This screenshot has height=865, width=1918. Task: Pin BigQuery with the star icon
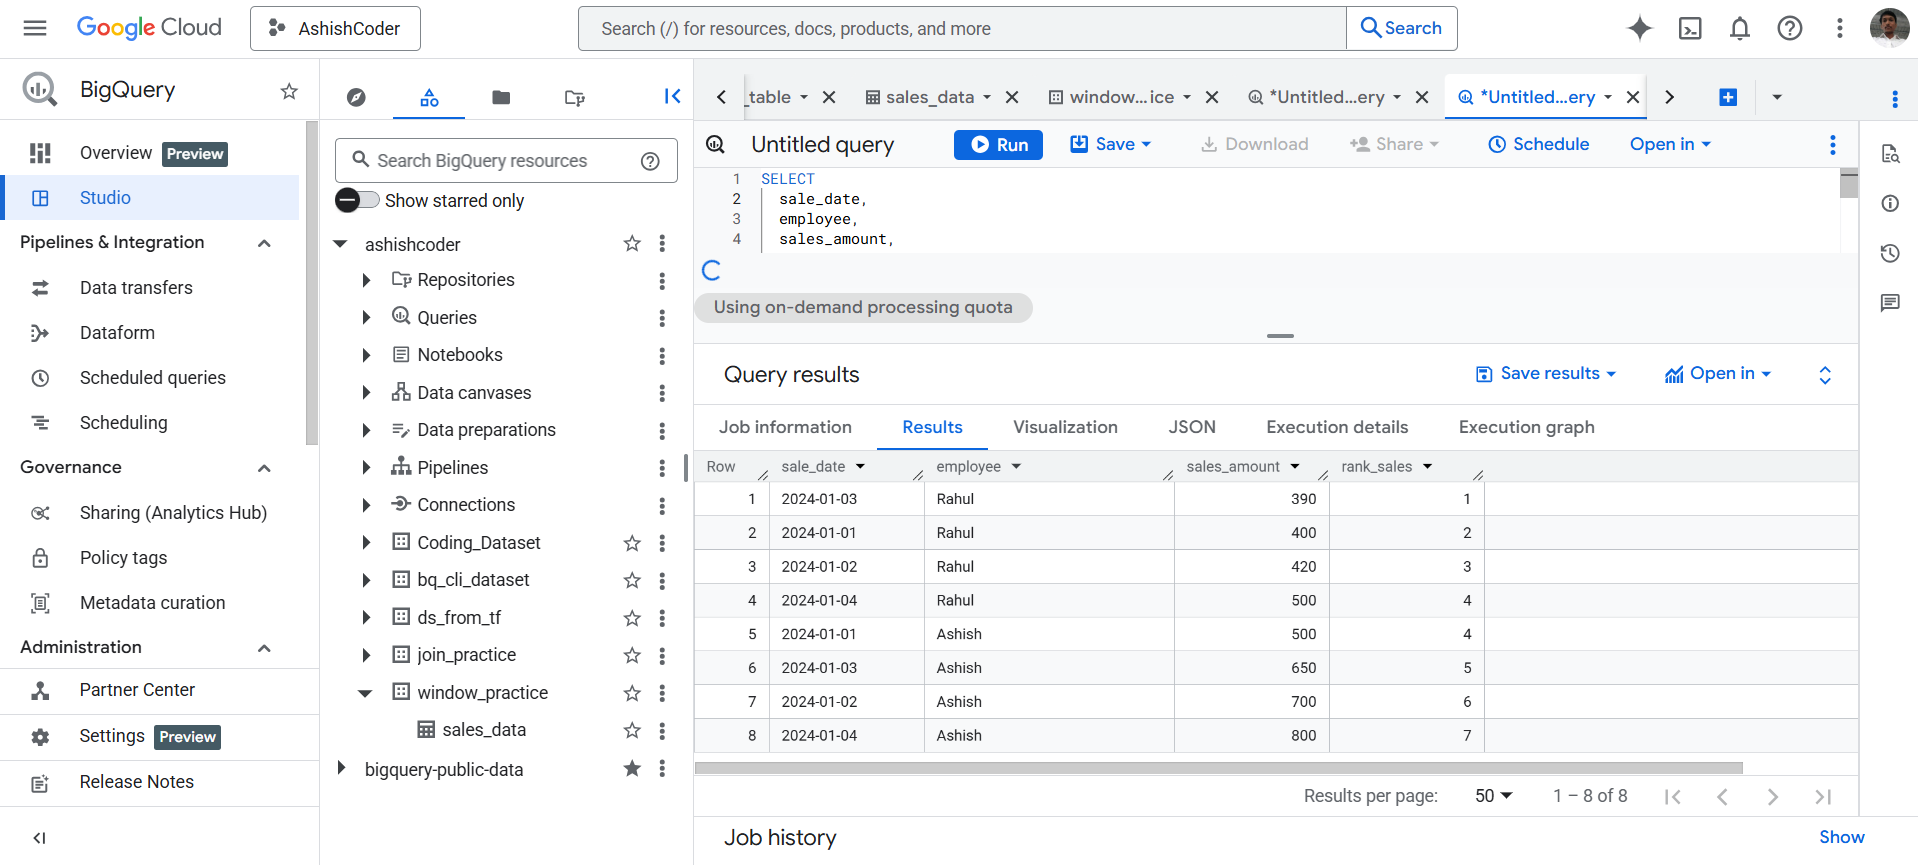coord(289,91)
